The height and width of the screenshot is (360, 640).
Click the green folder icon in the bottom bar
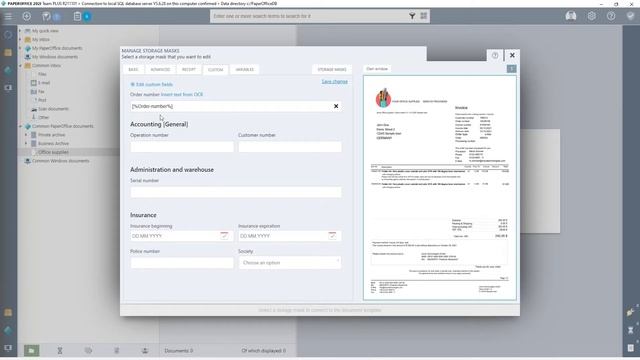(31, 351)
